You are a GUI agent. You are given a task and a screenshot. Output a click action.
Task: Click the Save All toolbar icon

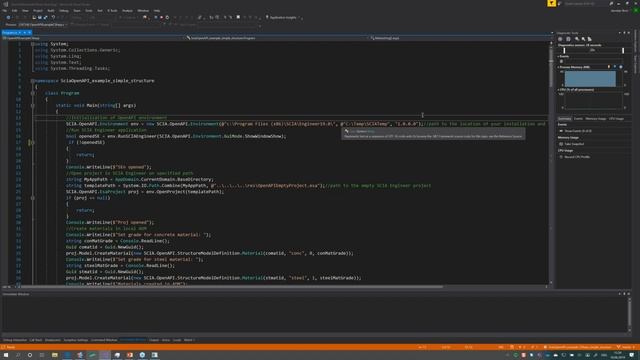(45, 18)
